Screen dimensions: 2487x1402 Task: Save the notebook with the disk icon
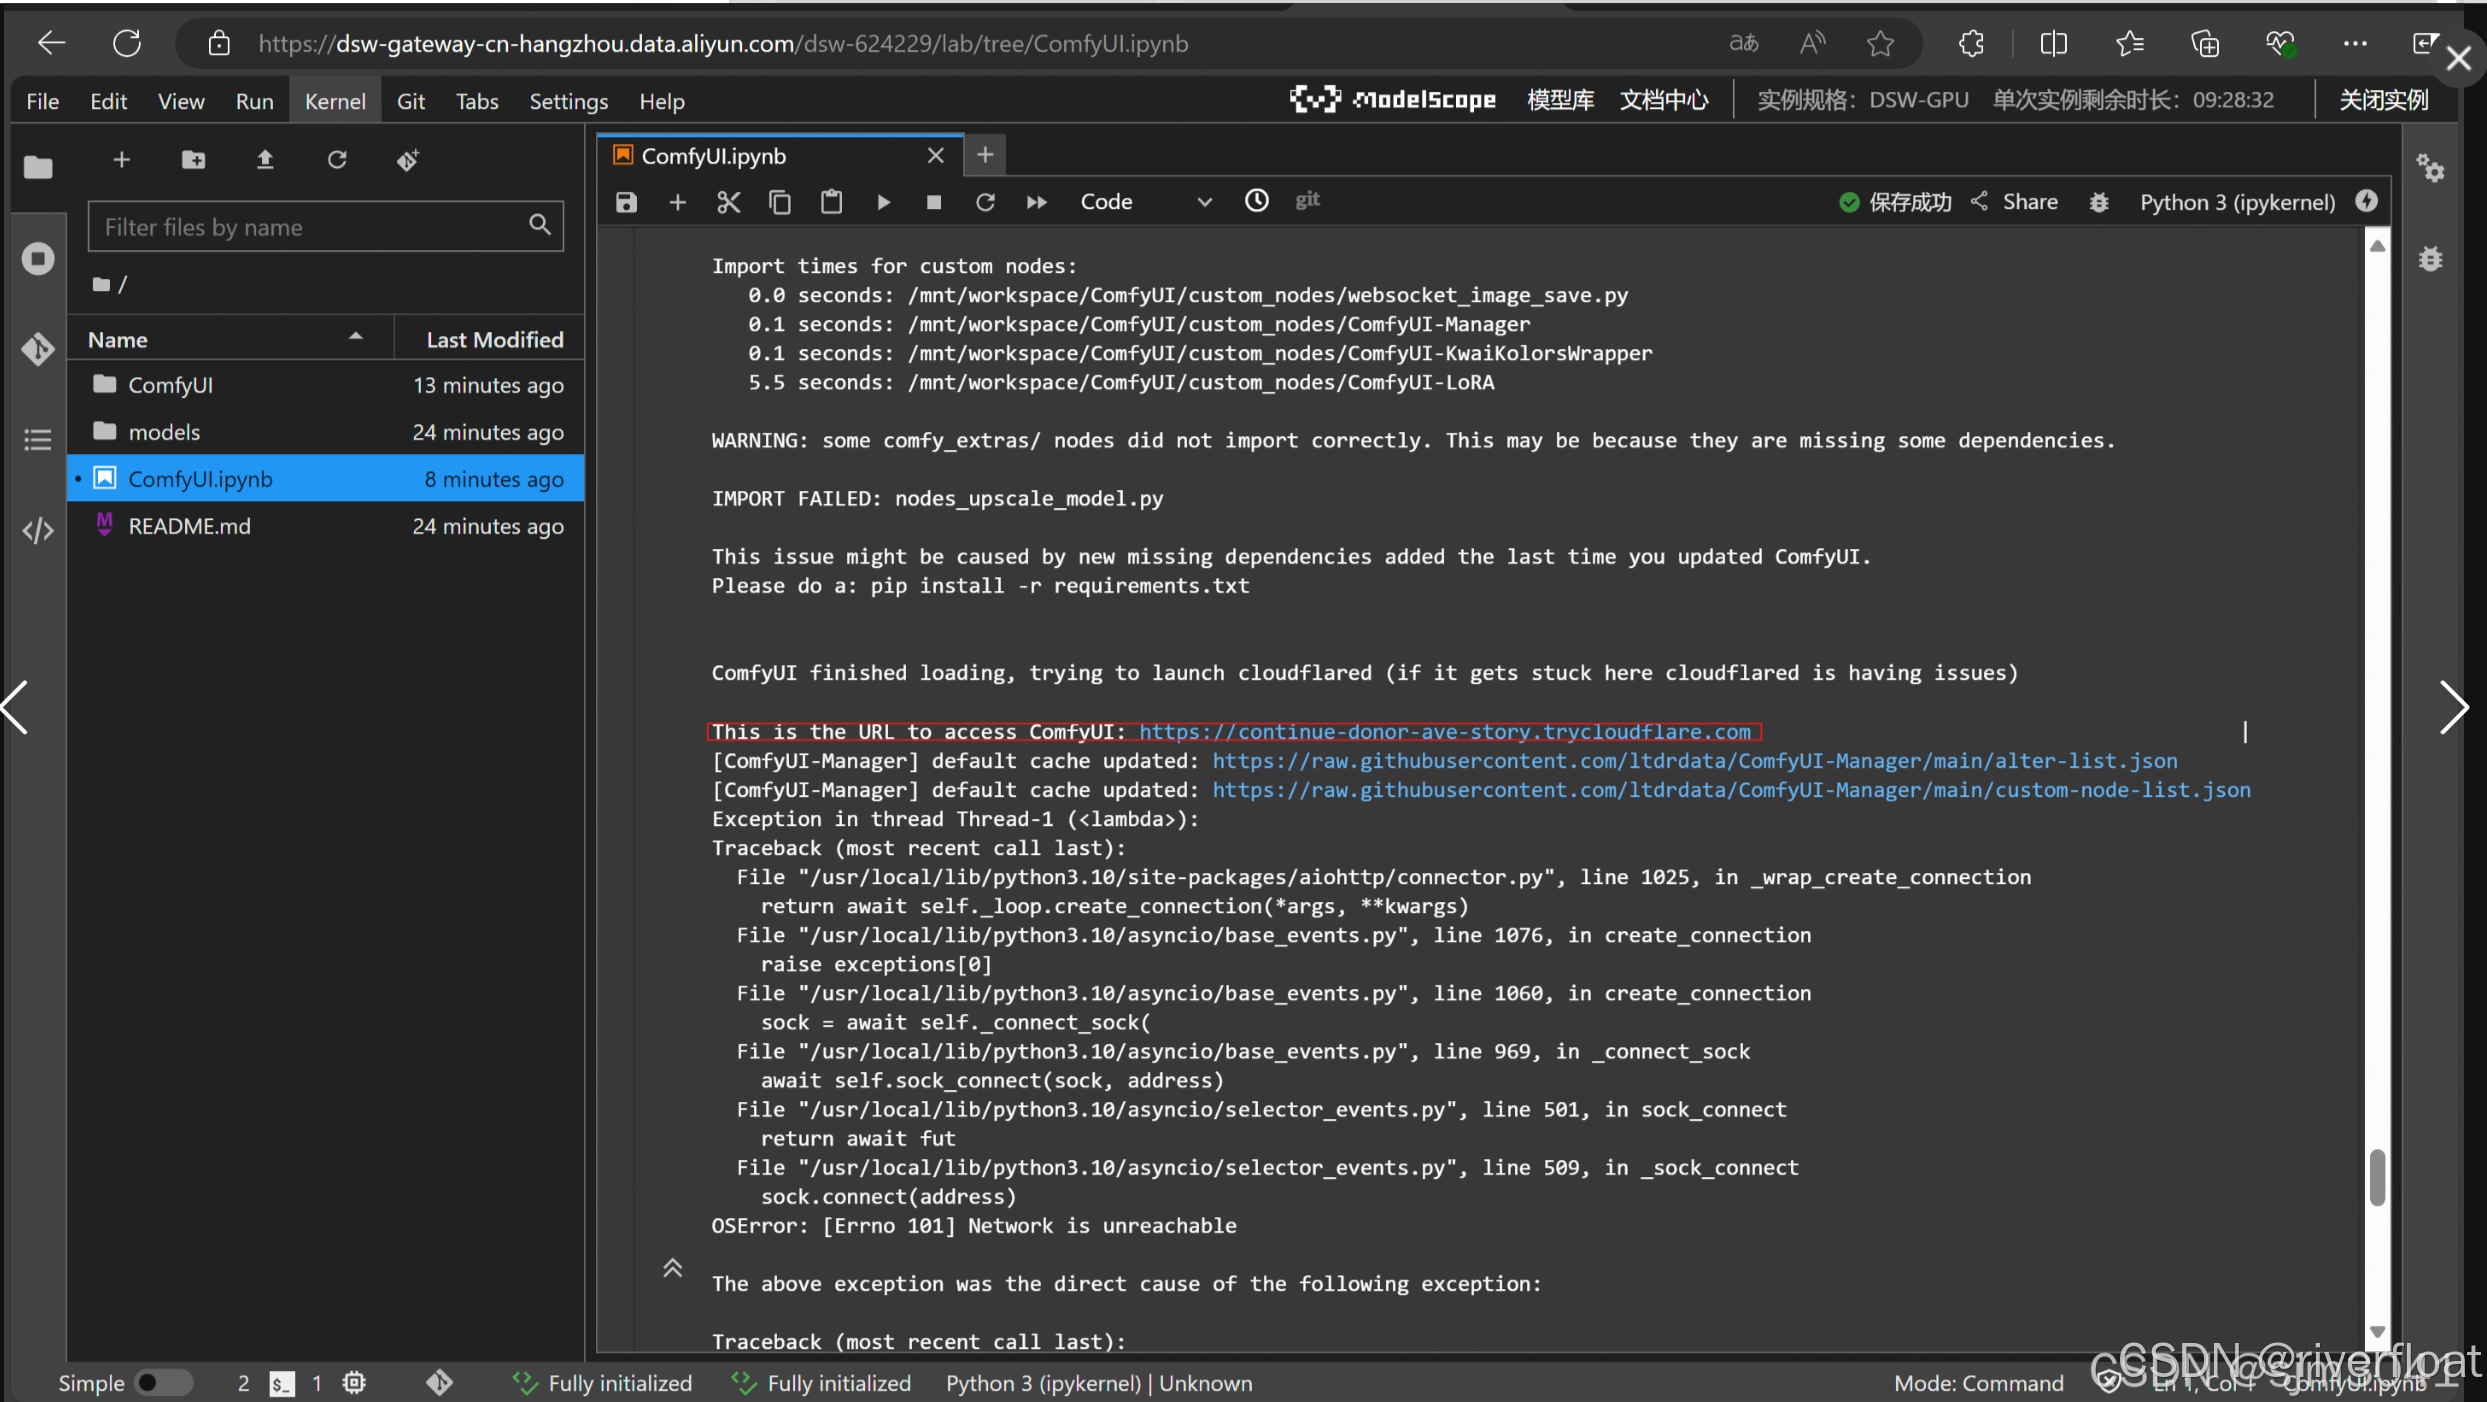tap(626, 202)
